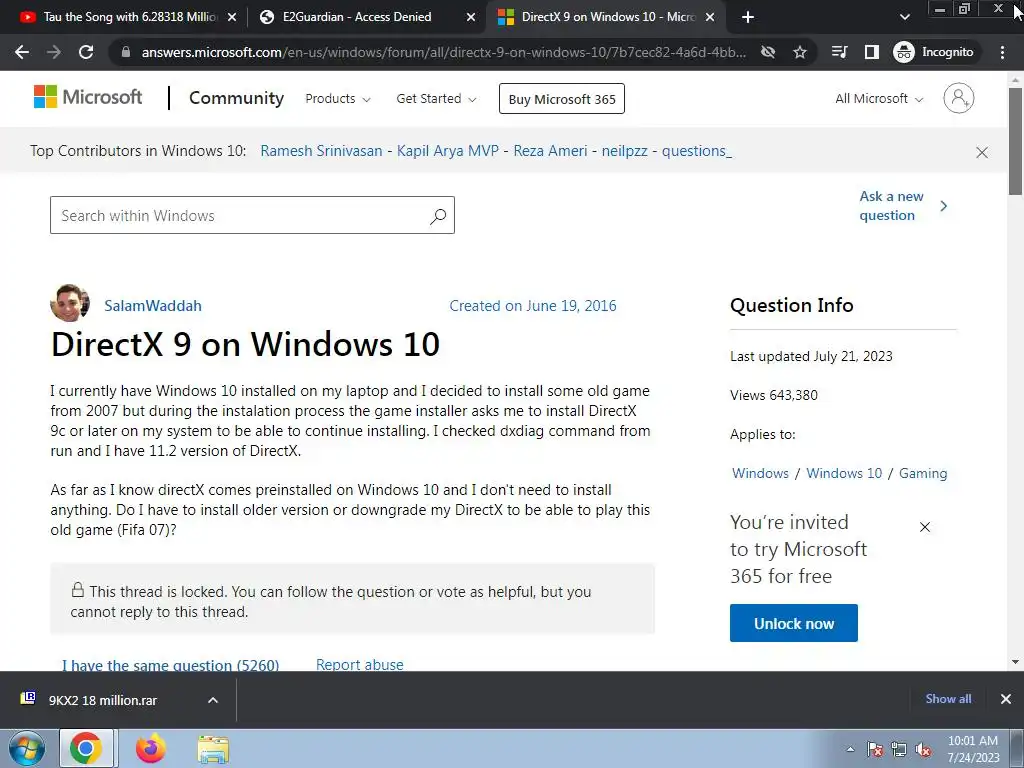1024x768 pixels.
Task: Open Reza Ameri contributor profile
Action: coord(551,151)
